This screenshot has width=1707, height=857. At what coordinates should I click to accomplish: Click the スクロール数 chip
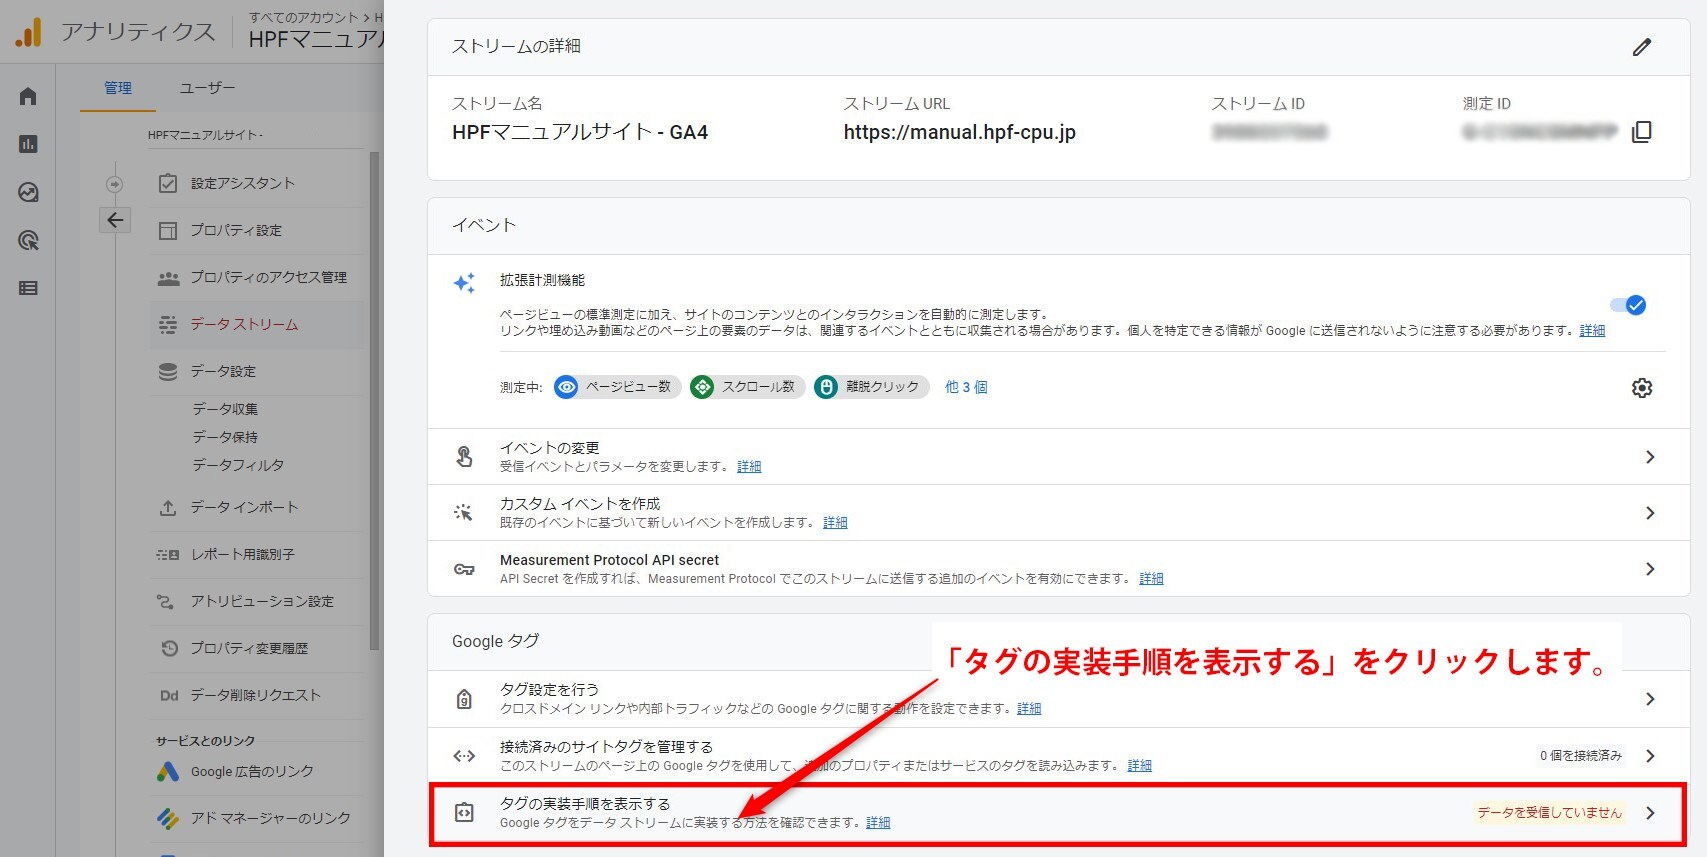pos(747,387)
